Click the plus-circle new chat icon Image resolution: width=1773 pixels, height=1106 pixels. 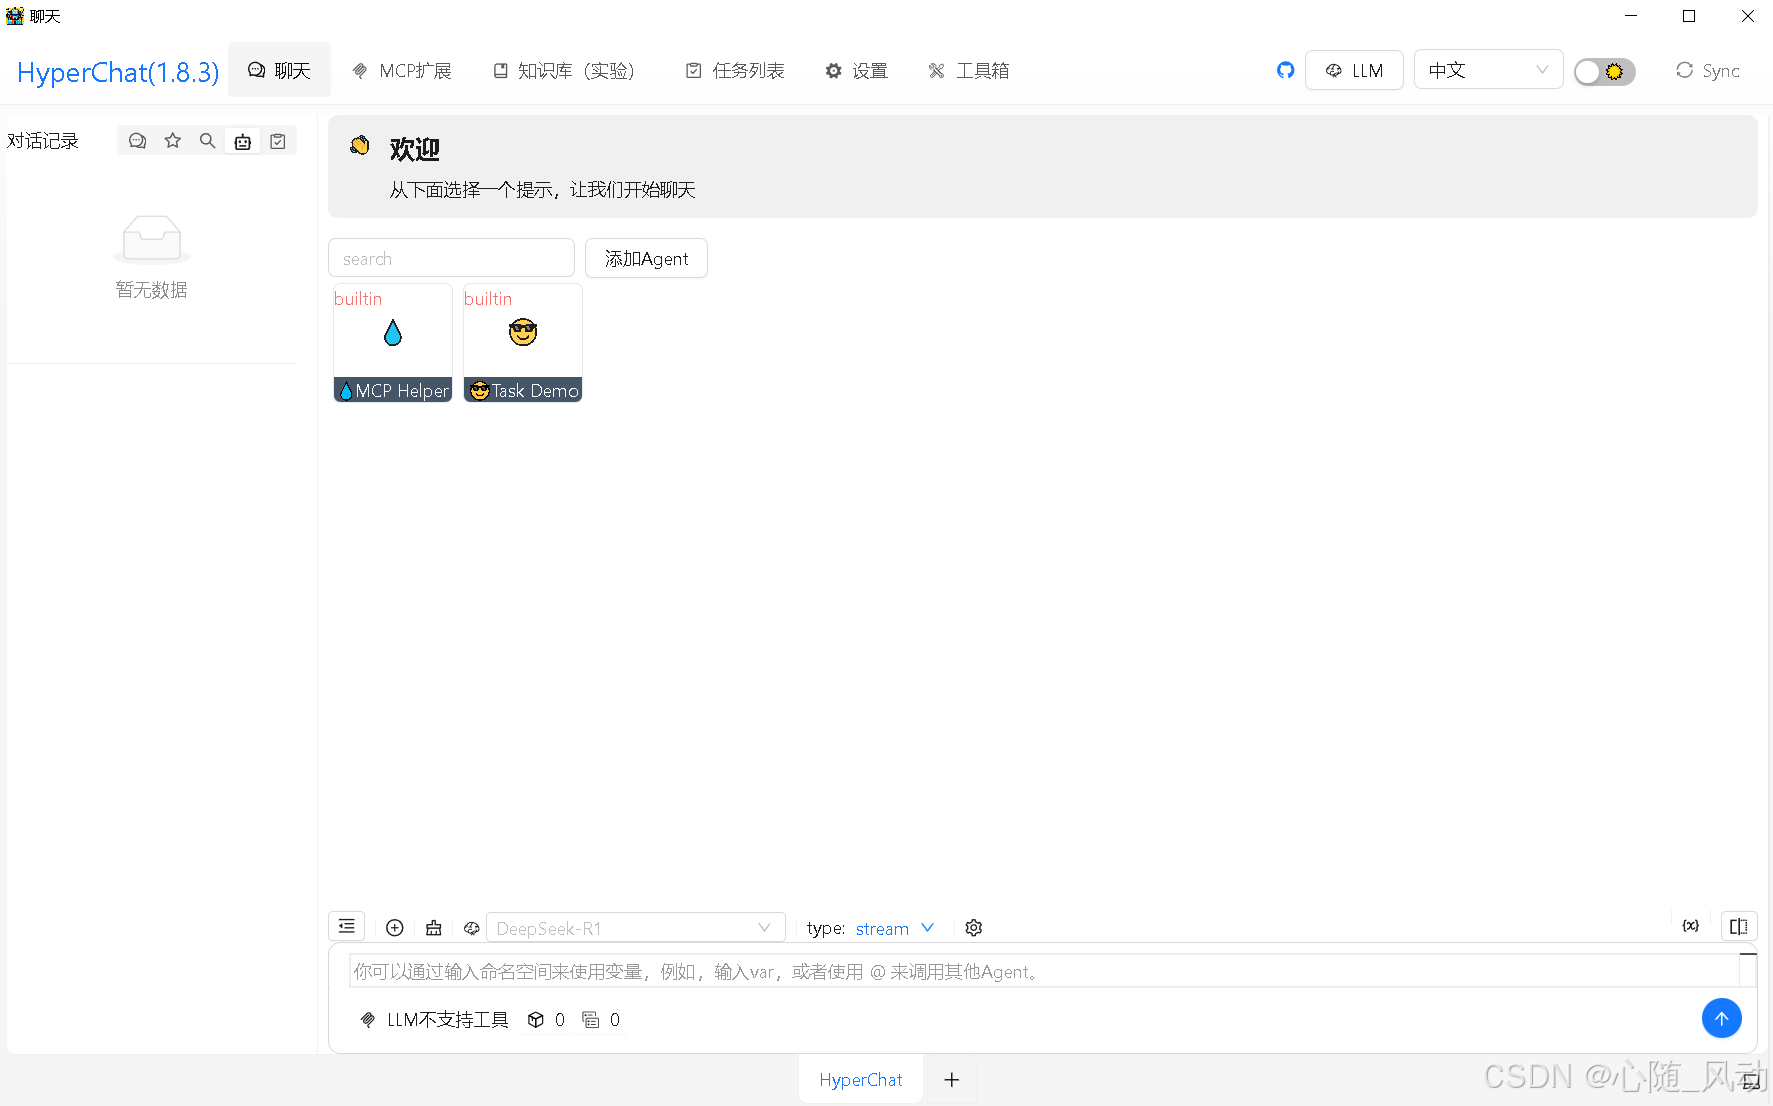(395, 928)
